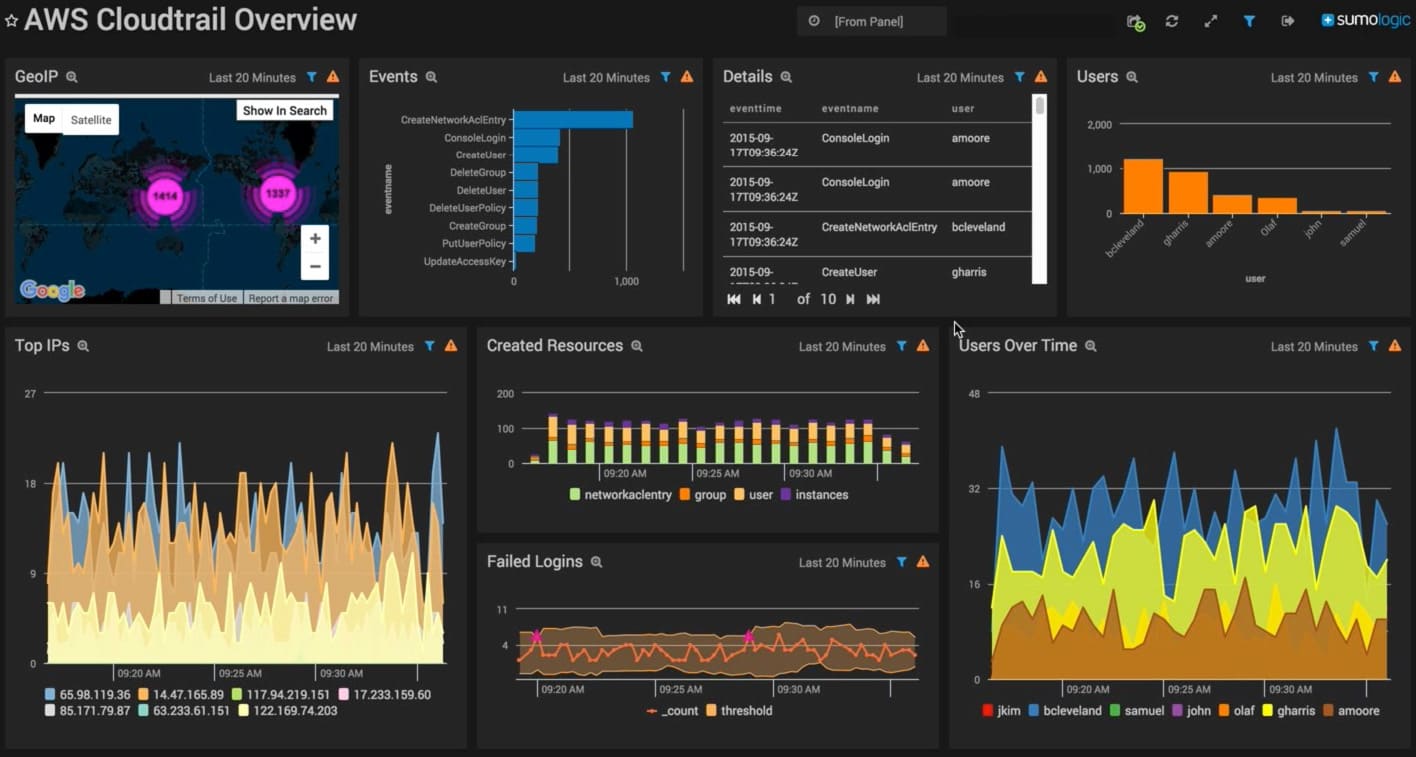This screenshot has height=757, width=1416.
Task: Select the 1414 cluster marker on the map
Action: [x=164, y=196]
